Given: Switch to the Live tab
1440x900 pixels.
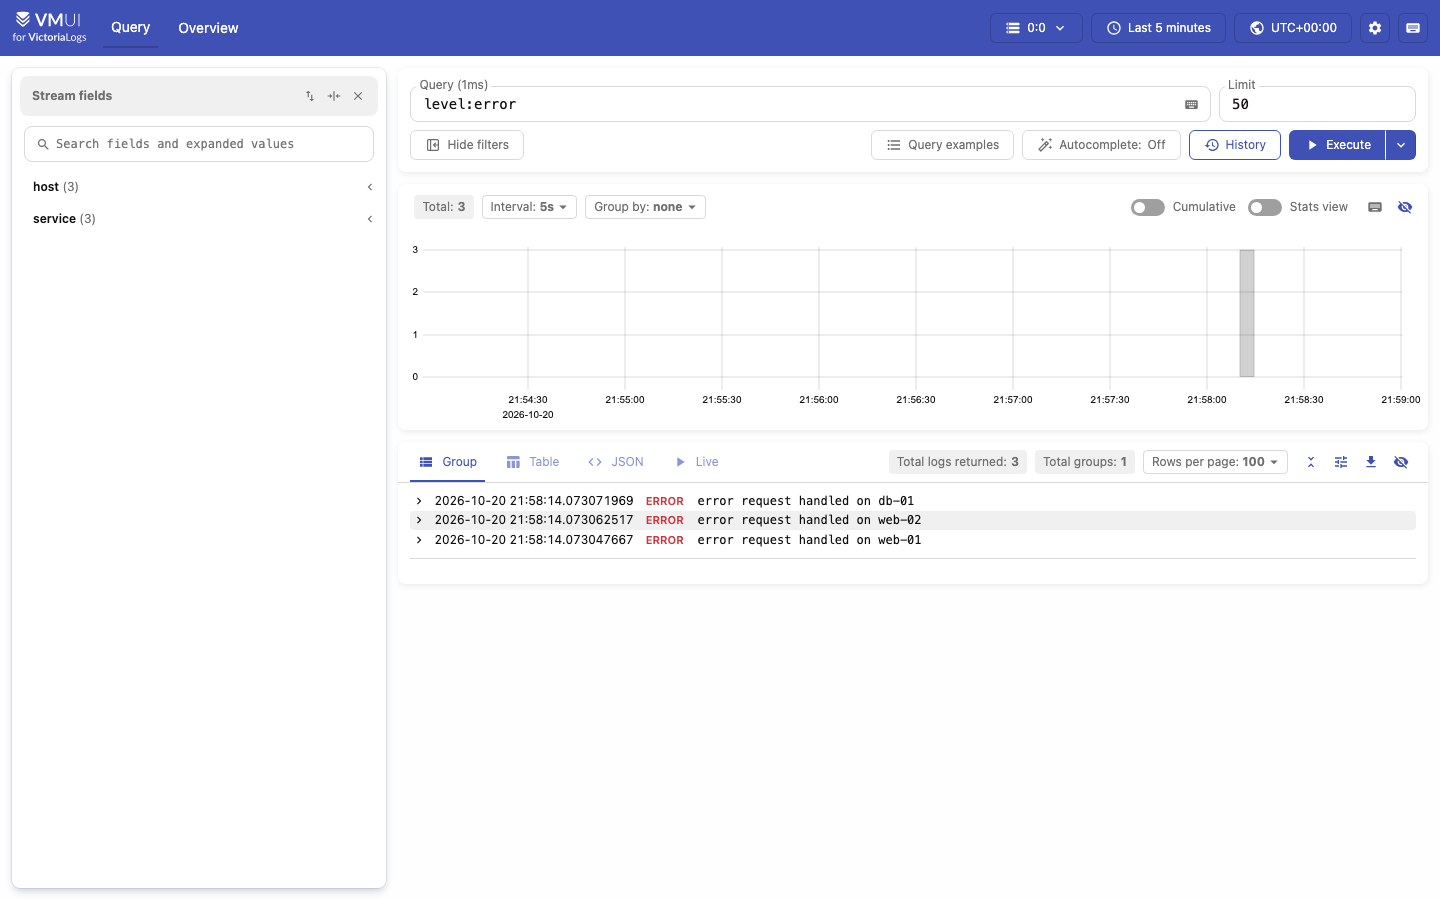Looking at the screenshot, I should [697, 462].
